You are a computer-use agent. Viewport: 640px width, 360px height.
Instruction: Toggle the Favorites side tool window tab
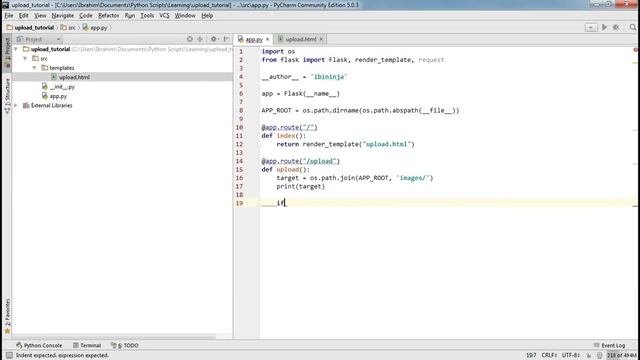click(7, 316)
